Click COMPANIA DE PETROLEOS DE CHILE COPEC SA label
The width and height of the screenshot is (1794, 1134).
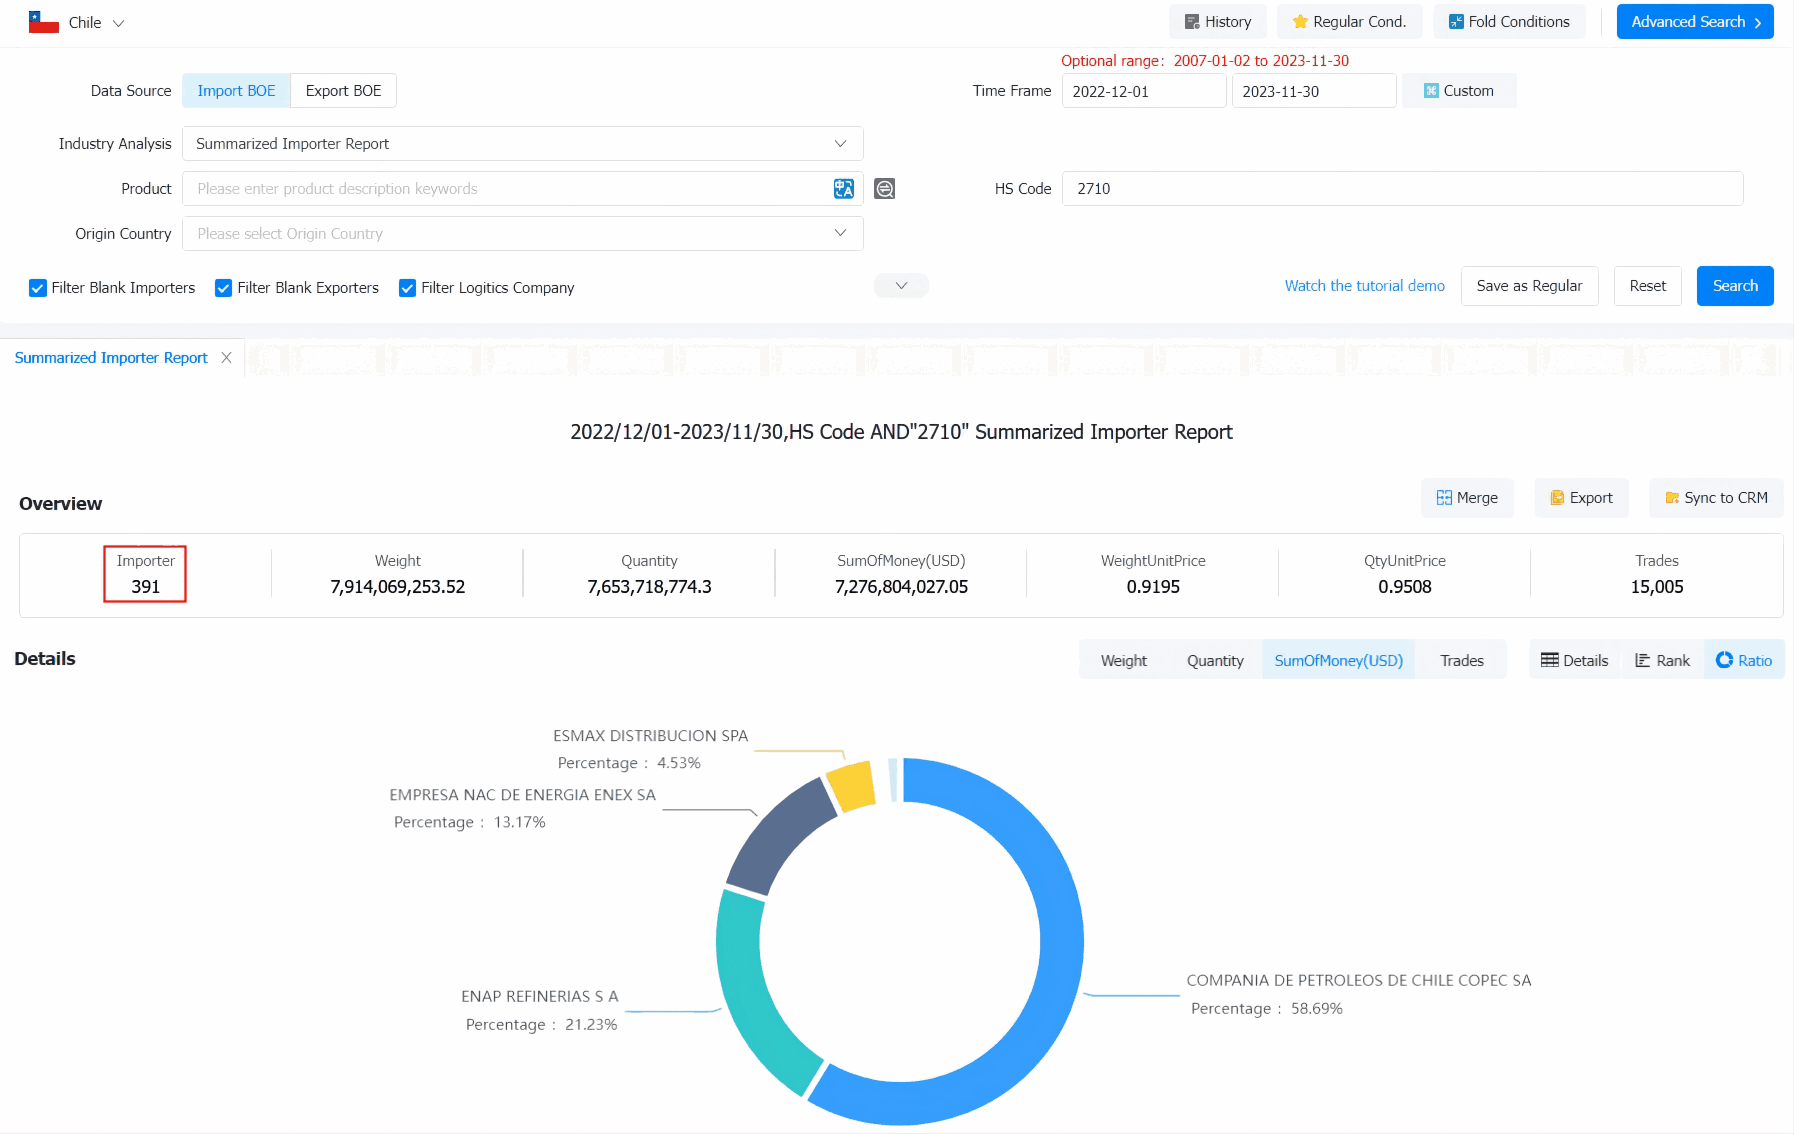[1358, 981]
